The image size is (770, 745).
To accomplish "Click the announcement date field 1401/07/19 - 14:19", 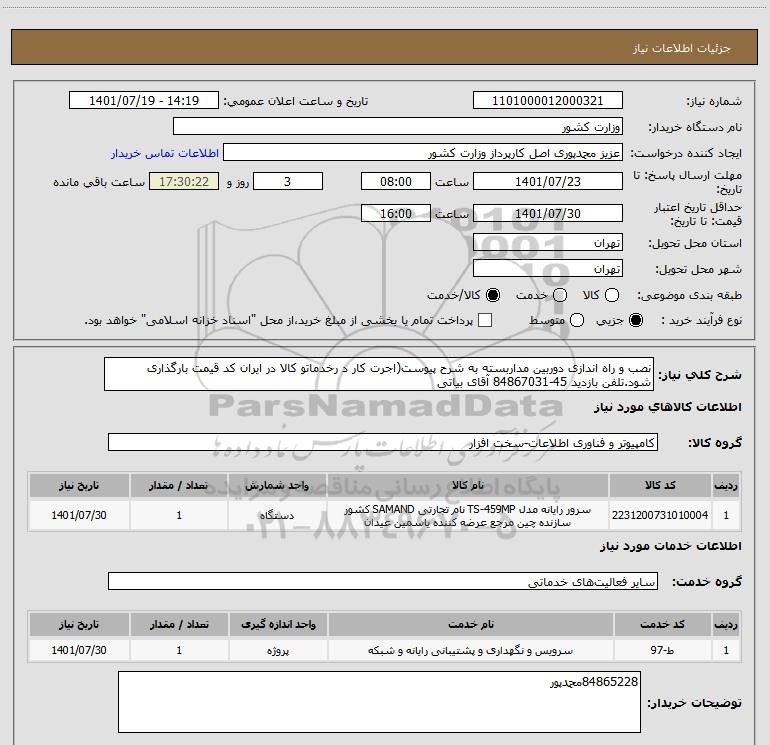I will [144, 100].
